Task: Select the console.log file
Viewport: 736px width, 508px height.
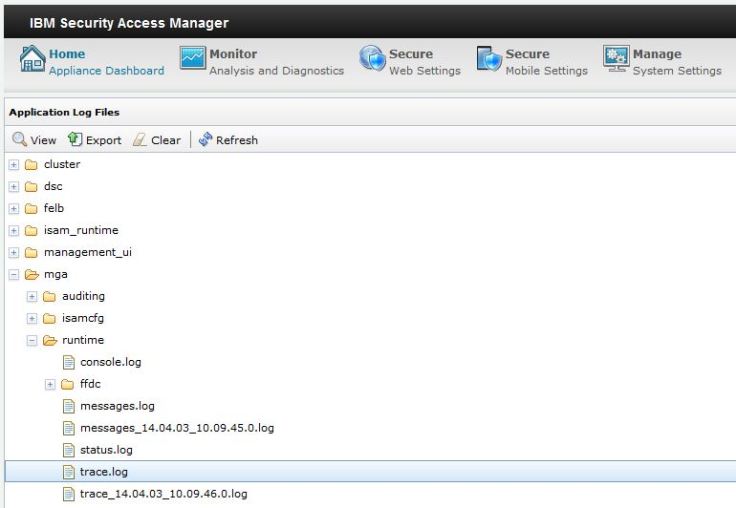Action: (110, 362)
